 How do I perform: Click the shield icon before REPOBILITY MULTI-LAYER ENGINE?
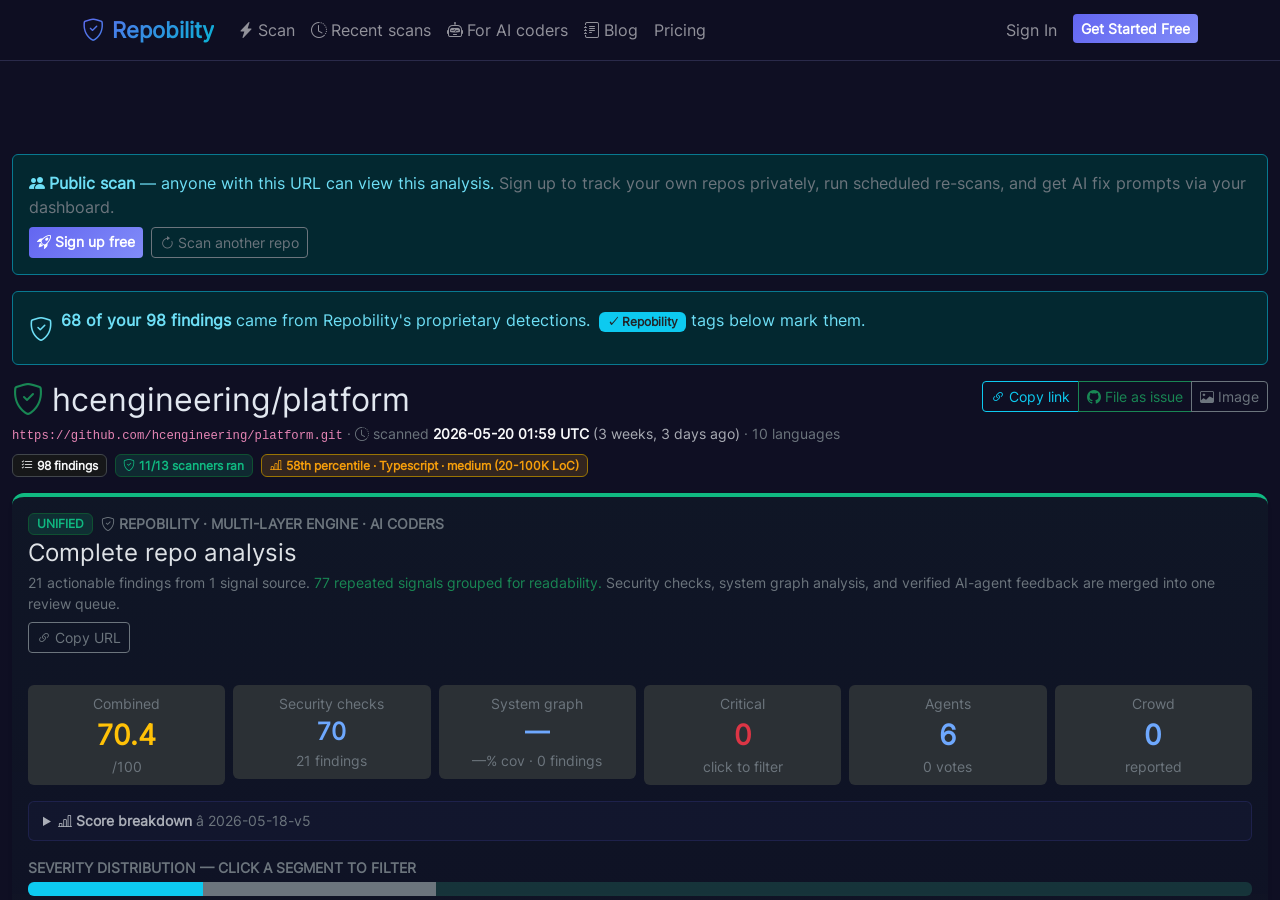tap(108, 524)
